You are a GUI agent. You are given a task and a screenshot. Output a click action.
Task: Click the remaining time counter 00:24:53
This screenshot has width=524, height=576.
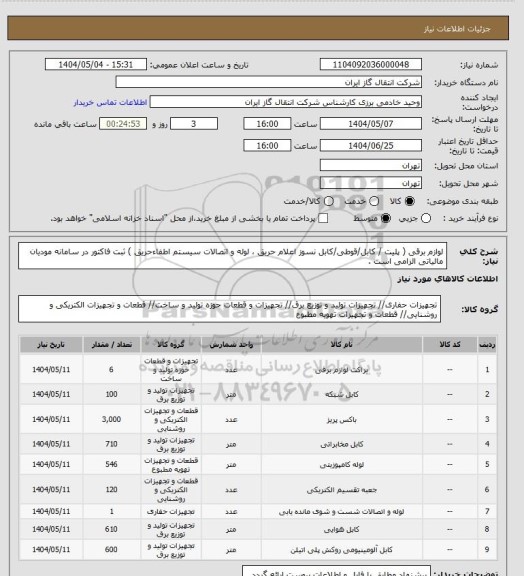(123, 124)
